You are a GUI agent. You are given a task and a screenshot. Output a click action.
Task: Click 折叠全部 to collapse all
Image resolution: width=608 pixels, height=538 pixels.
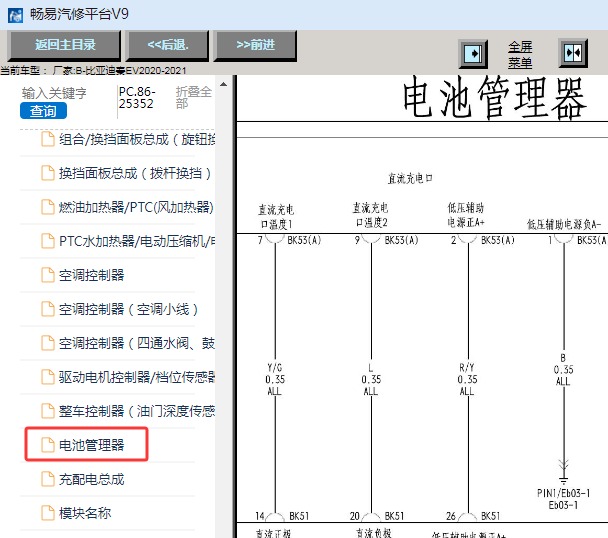coord(193,97)
